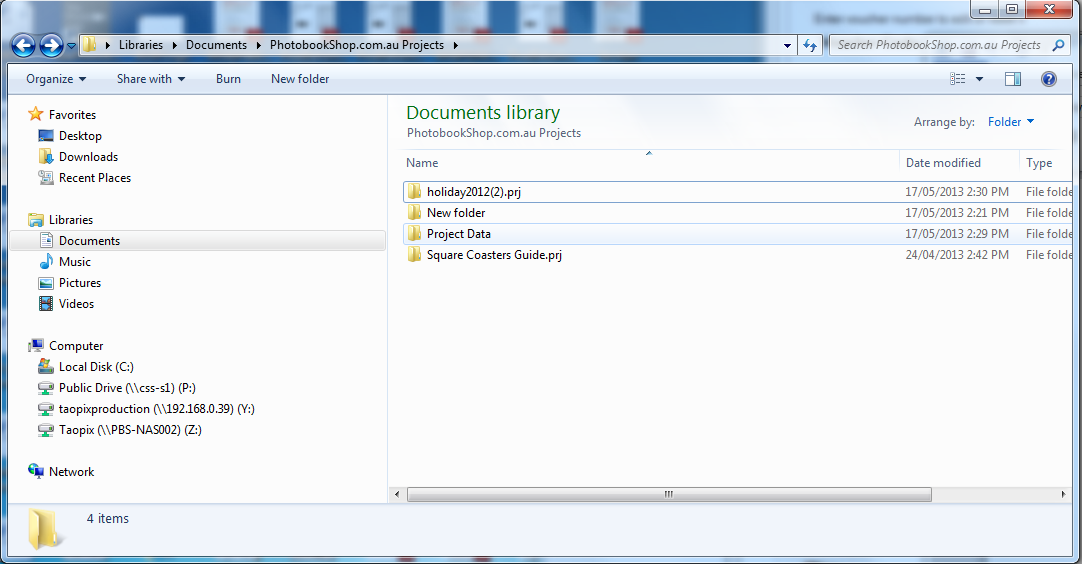
Task: Select Favorites in navigation pane
Action: pos(72,115)
